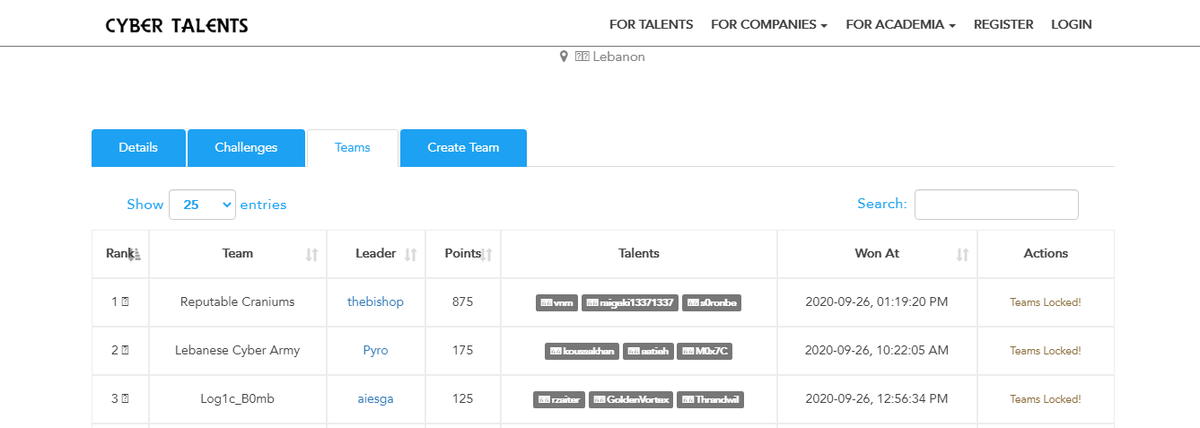Click the raigeki13371337 talent badge
Screen dimensions: 1200x428
(x=630, y=303)
